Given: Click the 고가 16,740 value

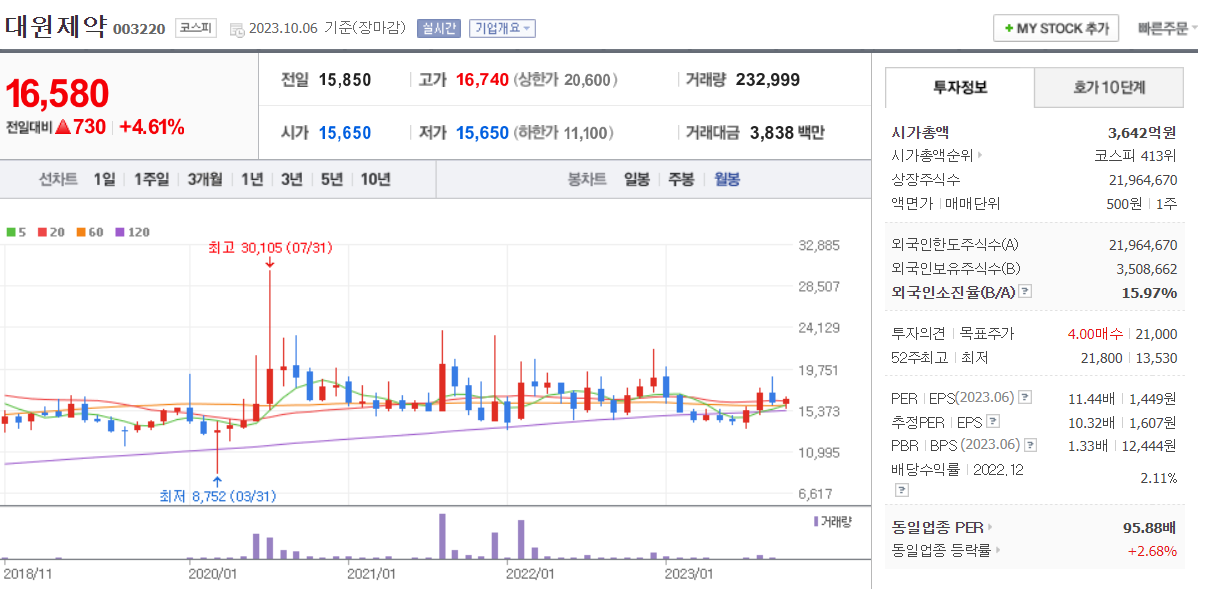Looking at the screenshot, I should pos(482,80).
